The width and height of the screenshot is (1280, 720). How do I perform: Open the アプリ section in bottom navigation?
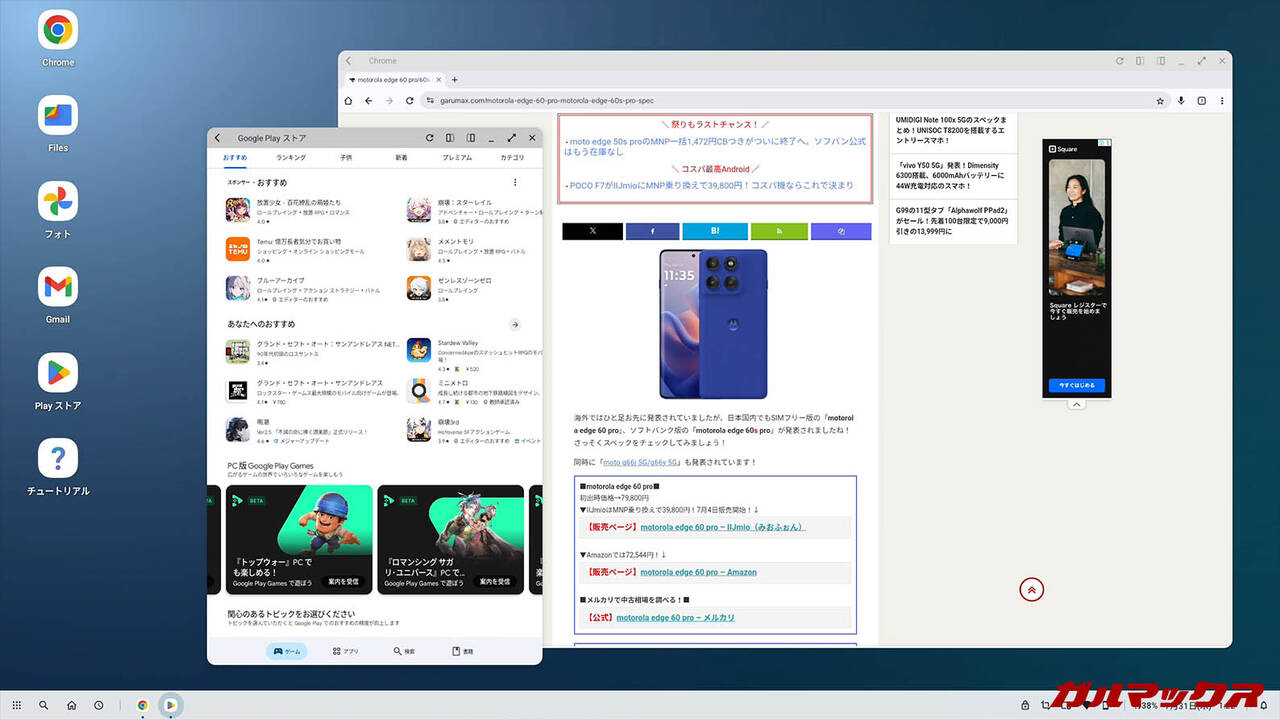(x=345, y=651)
